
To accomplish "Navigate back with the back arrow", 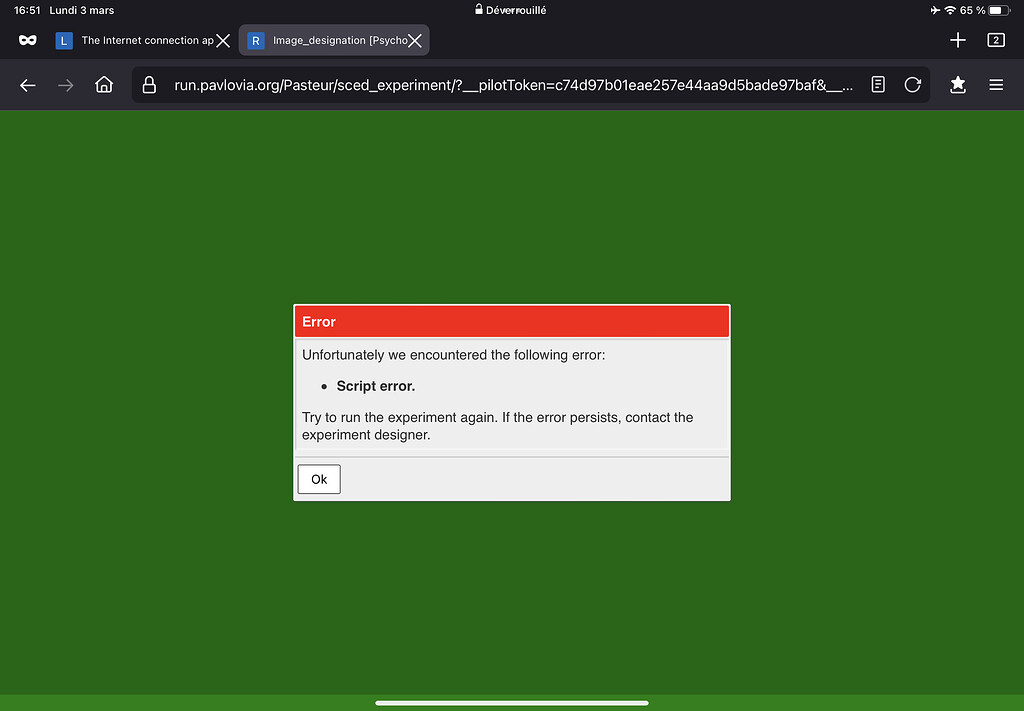I will tap(27, 85).
